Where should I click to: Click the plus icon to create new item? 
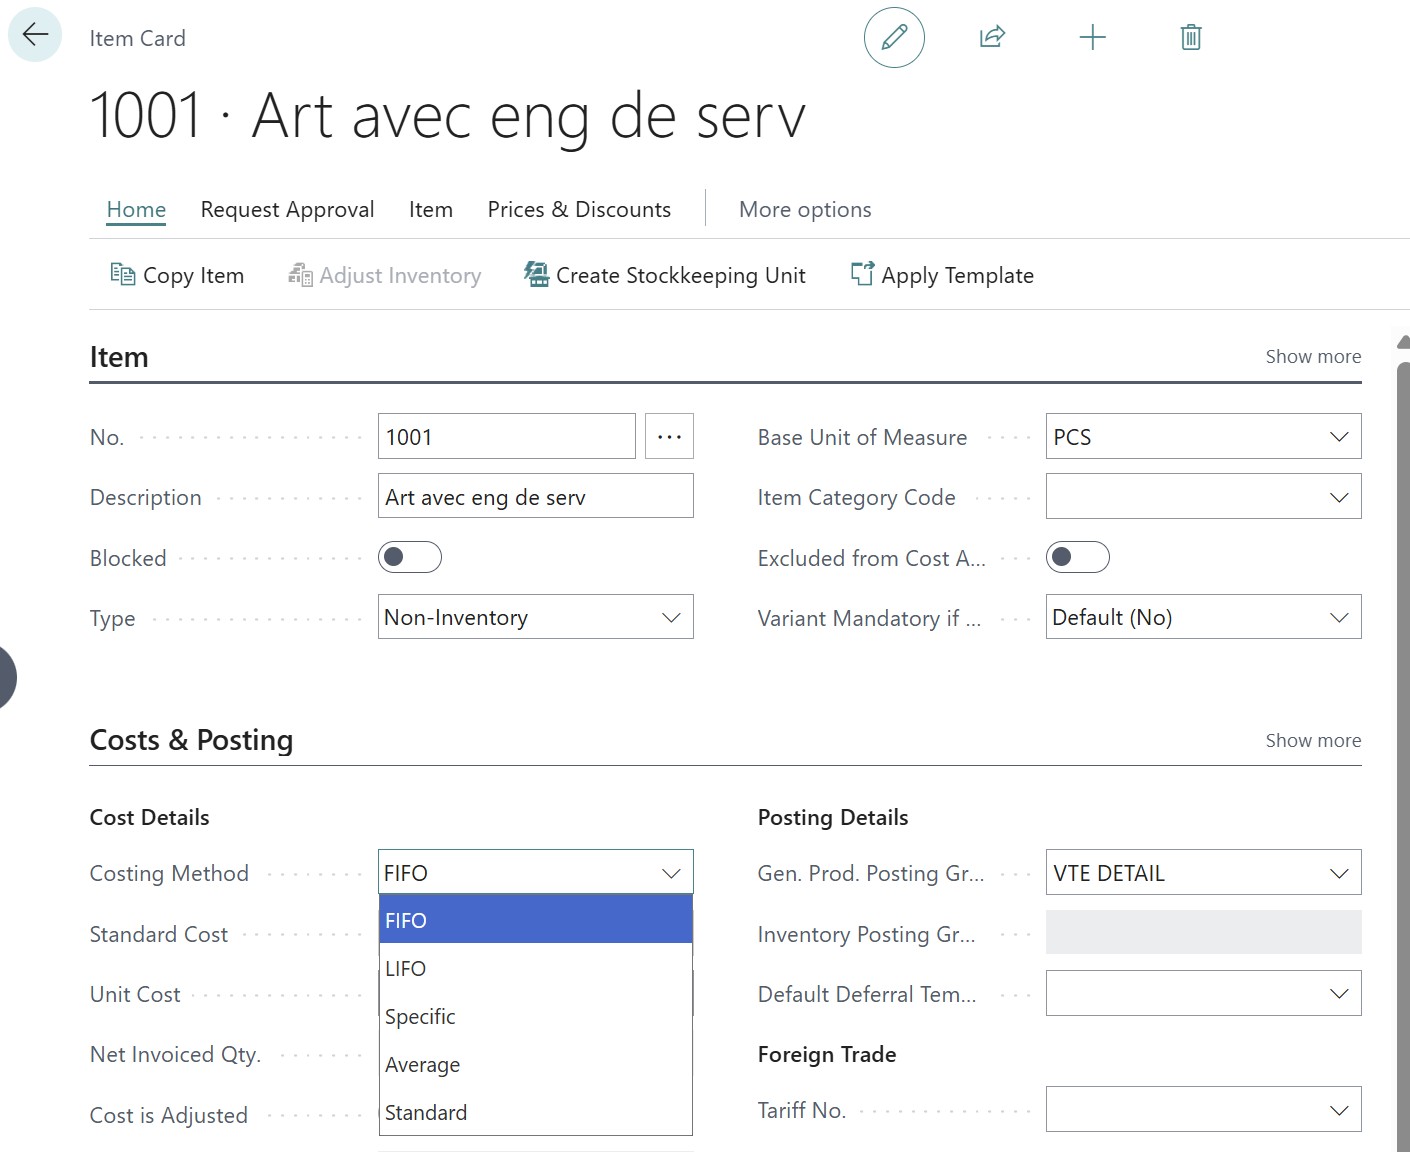tap(1092, 38)
